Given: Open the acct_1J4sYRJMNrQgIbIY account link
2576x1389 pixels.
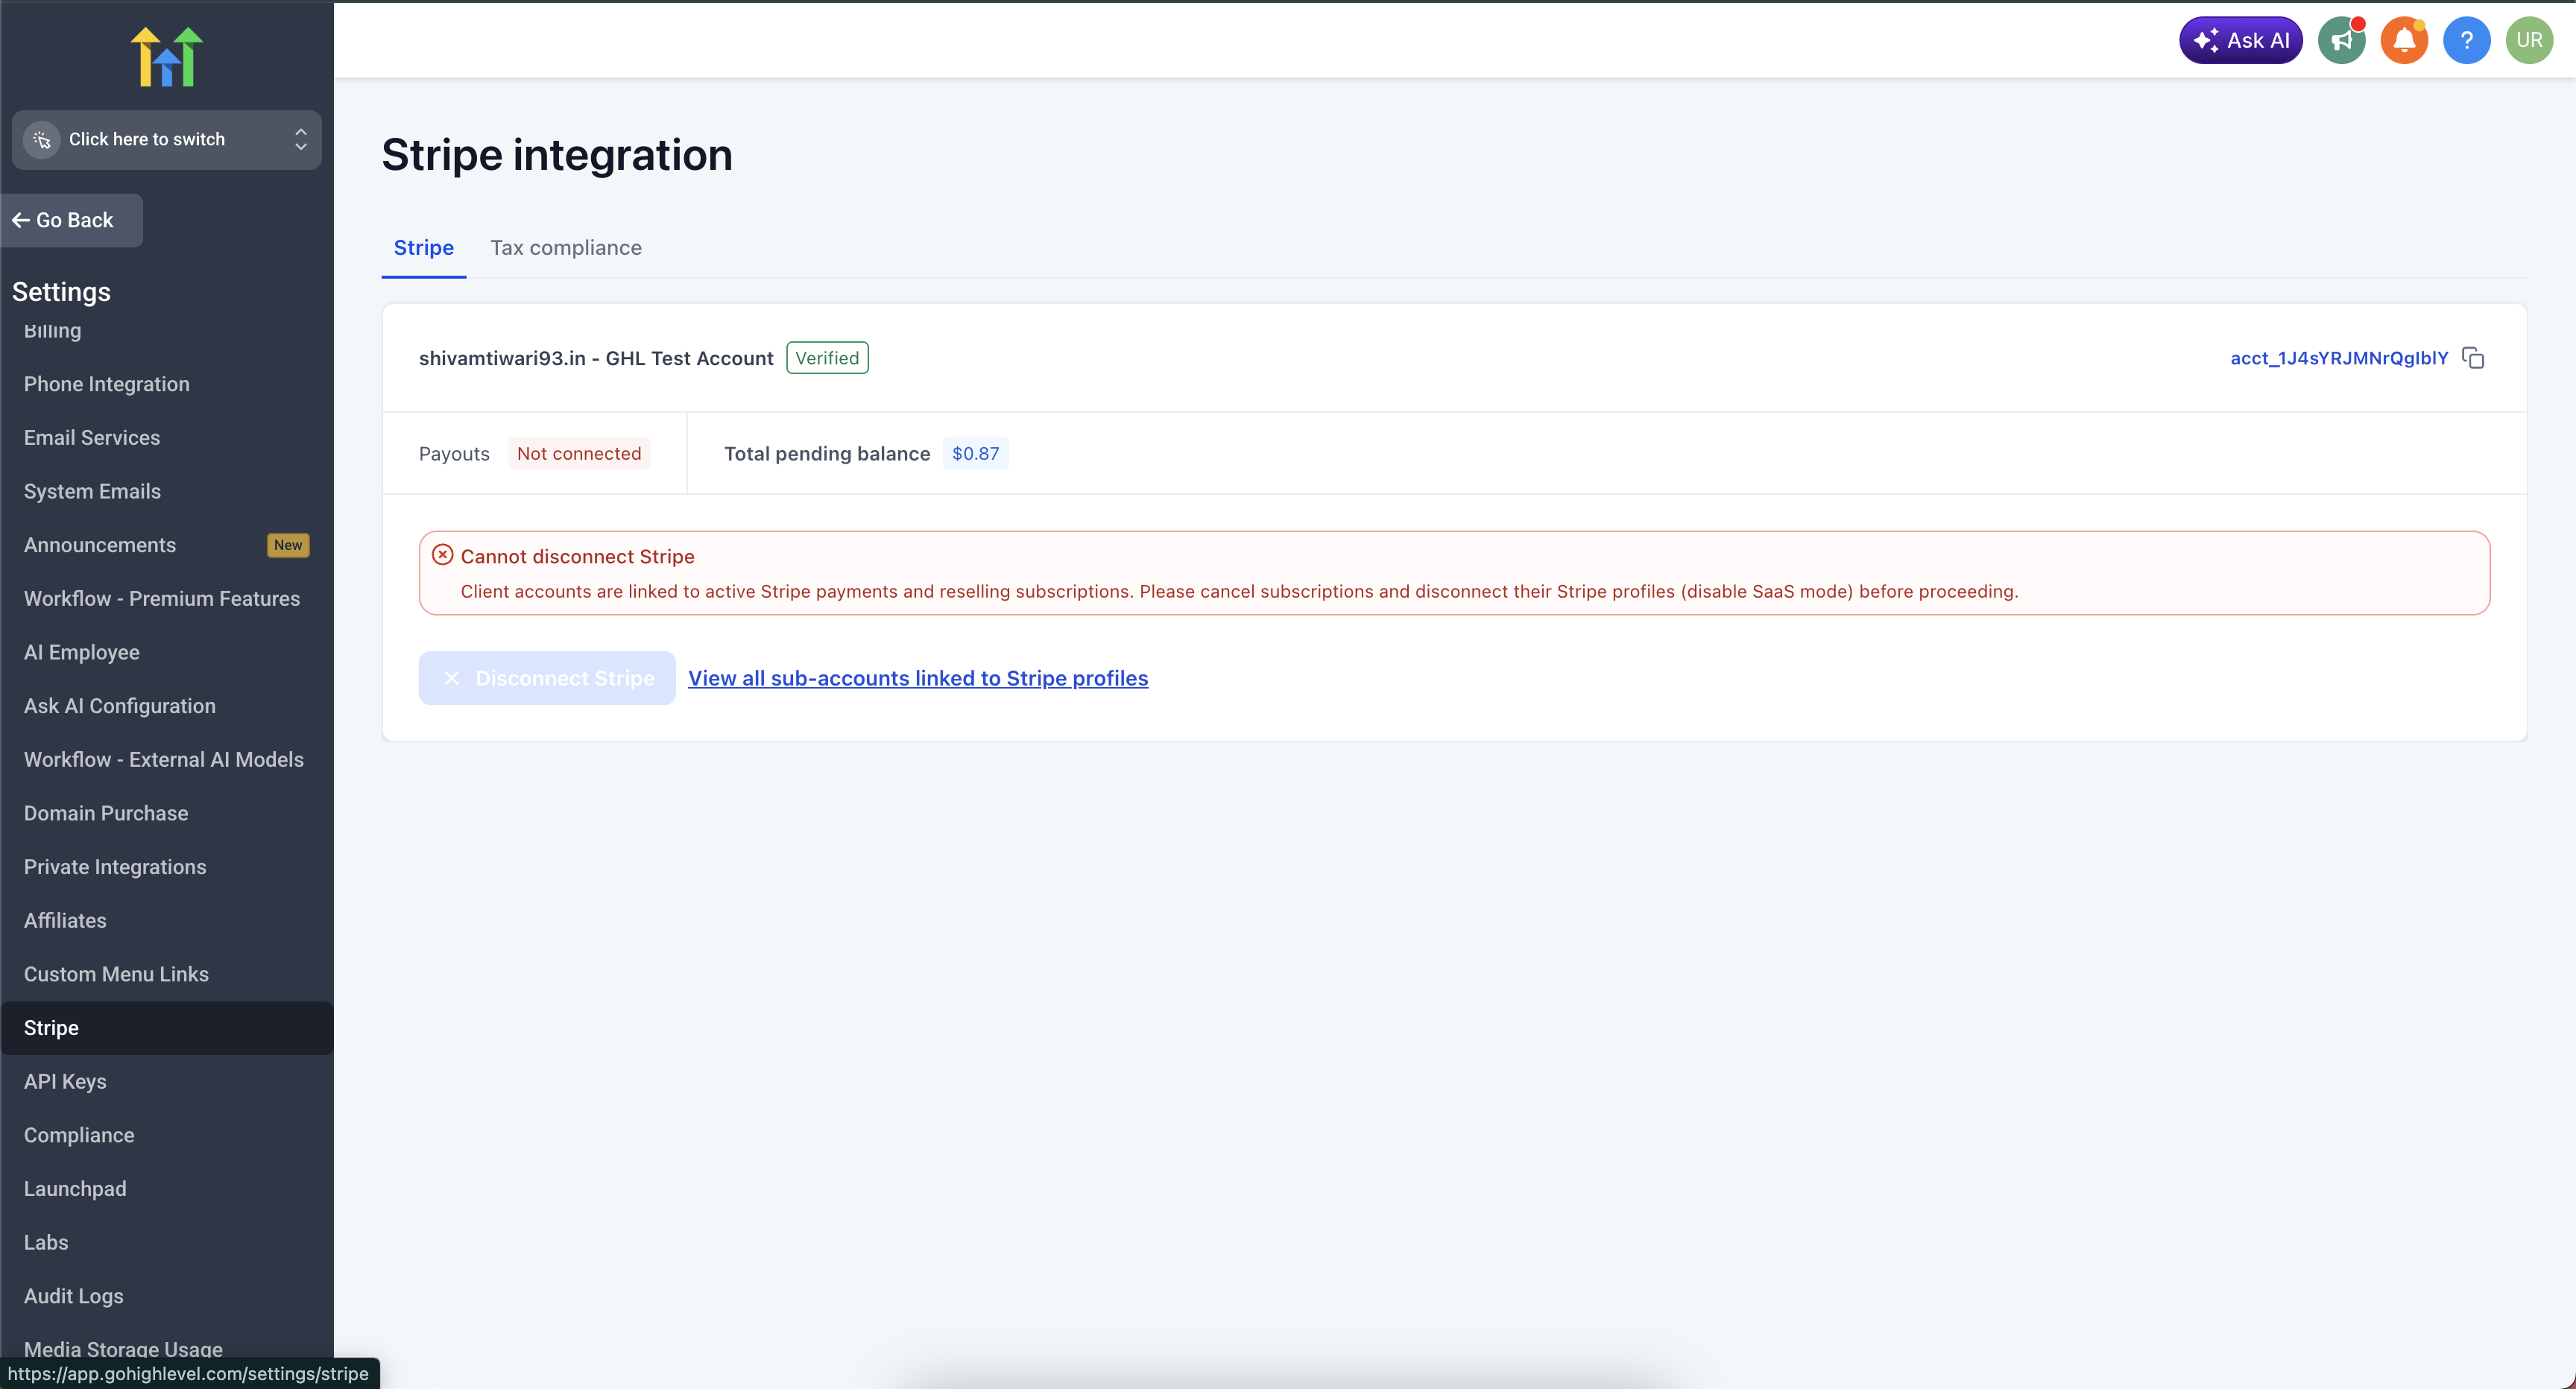Looking at the screenshot, I should coord(2338,358).
